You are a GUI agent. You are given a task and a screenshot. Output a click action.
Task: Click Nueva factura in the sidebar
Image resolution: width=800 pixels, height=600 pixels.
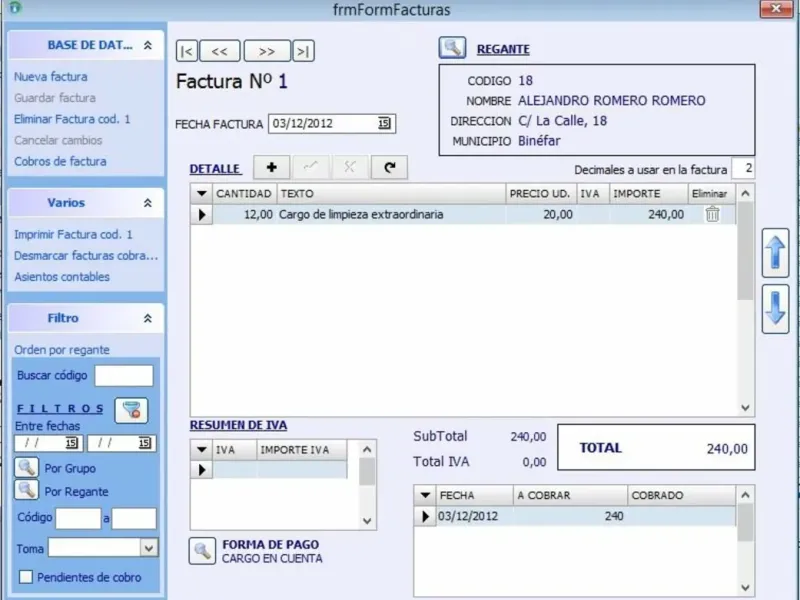click(51, 76)
